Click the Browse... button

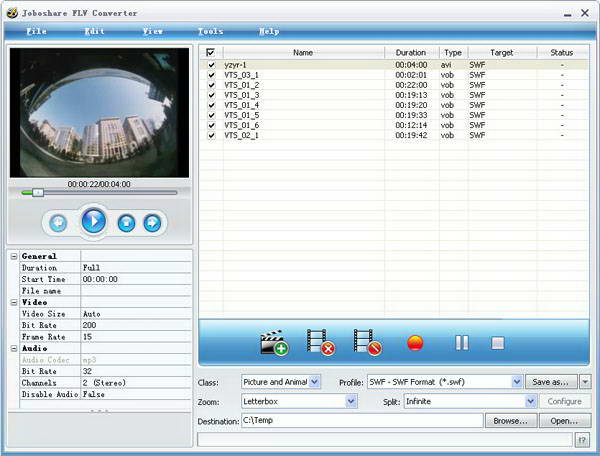509,421
